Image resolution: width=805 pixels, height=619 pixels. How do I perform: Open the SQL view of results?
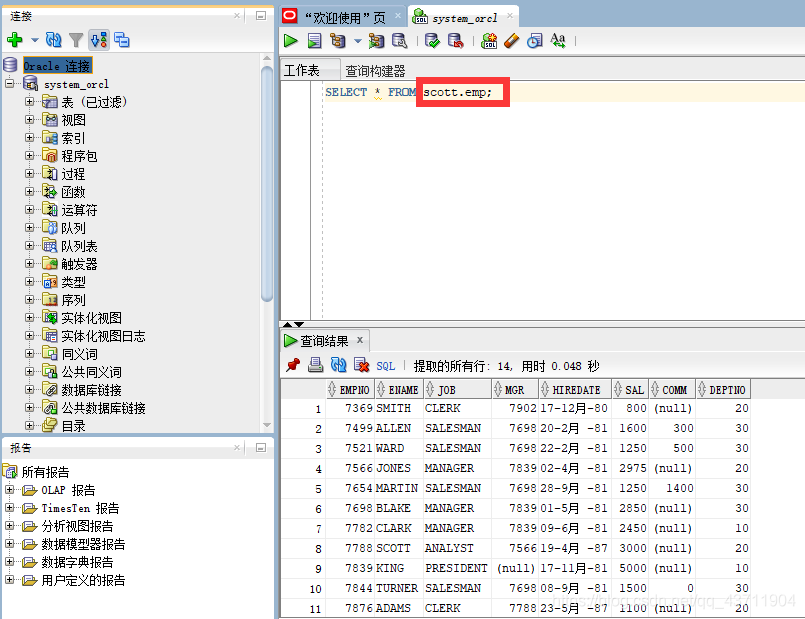click(x=385, y=364)
